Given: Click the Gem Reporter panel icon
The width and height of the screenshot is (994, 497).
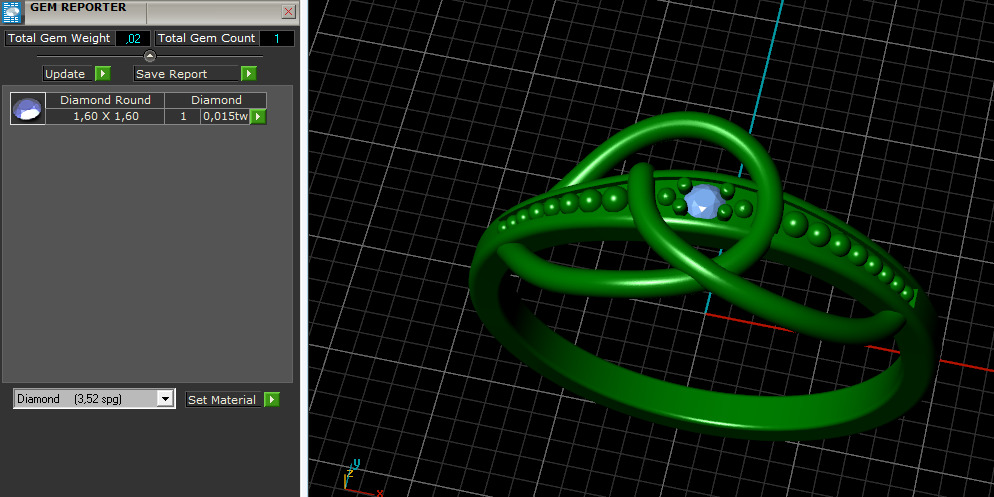Looking at the screenshot, I should (x=12, y=12).
